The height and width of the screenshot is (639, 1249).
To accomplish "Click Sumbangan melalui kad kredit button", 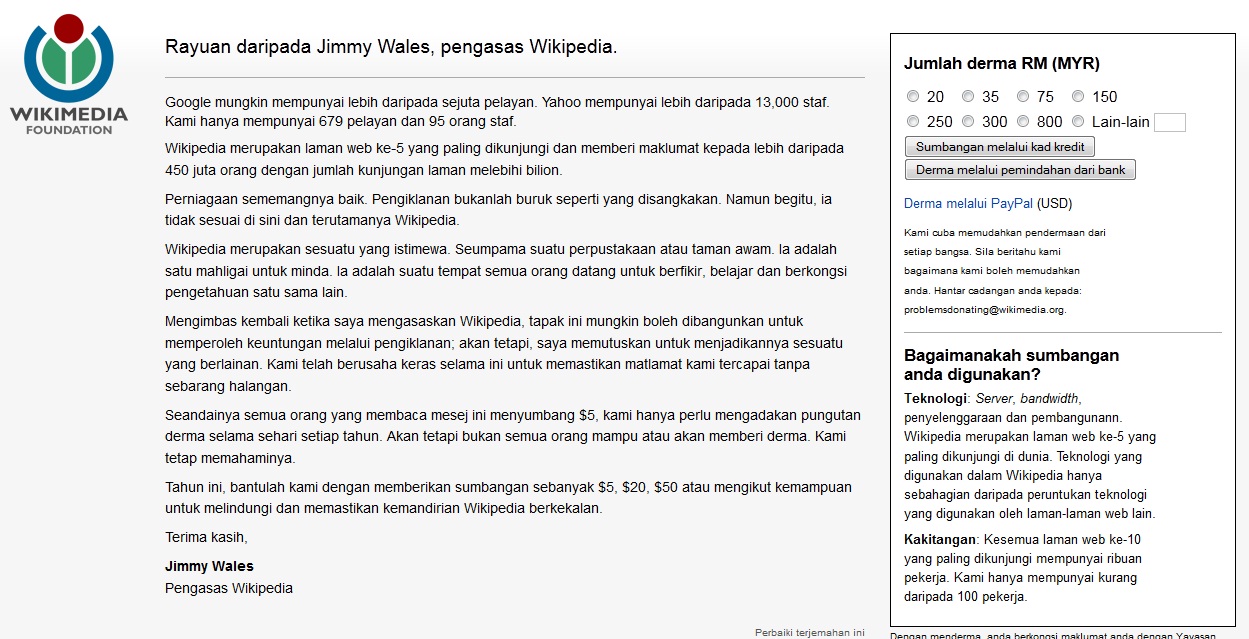I will 1000,147.
